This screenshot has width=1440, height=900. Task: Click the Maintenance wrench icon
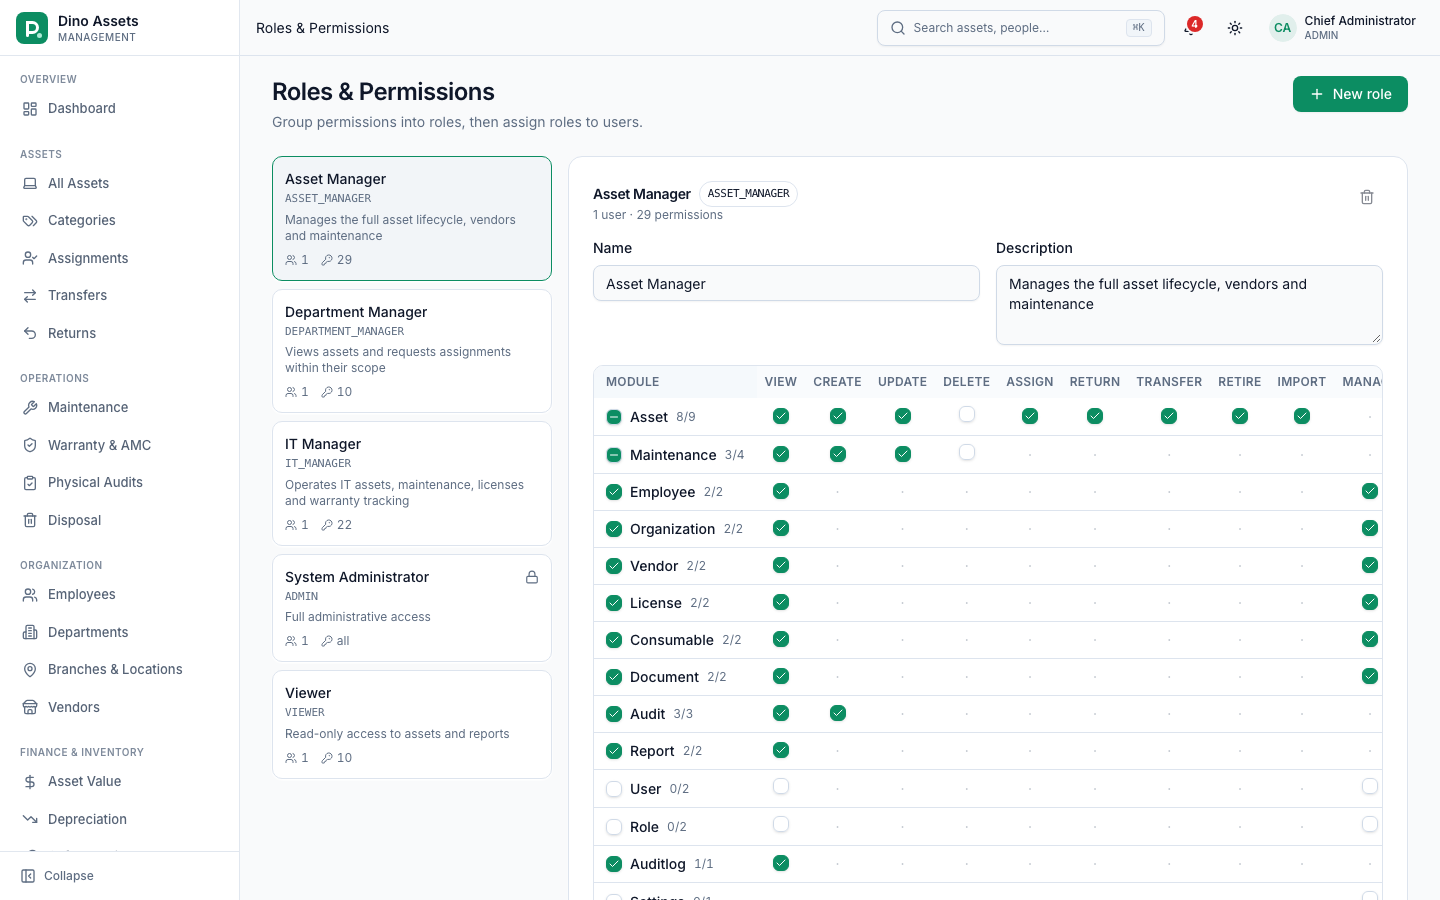coord(30,408)
